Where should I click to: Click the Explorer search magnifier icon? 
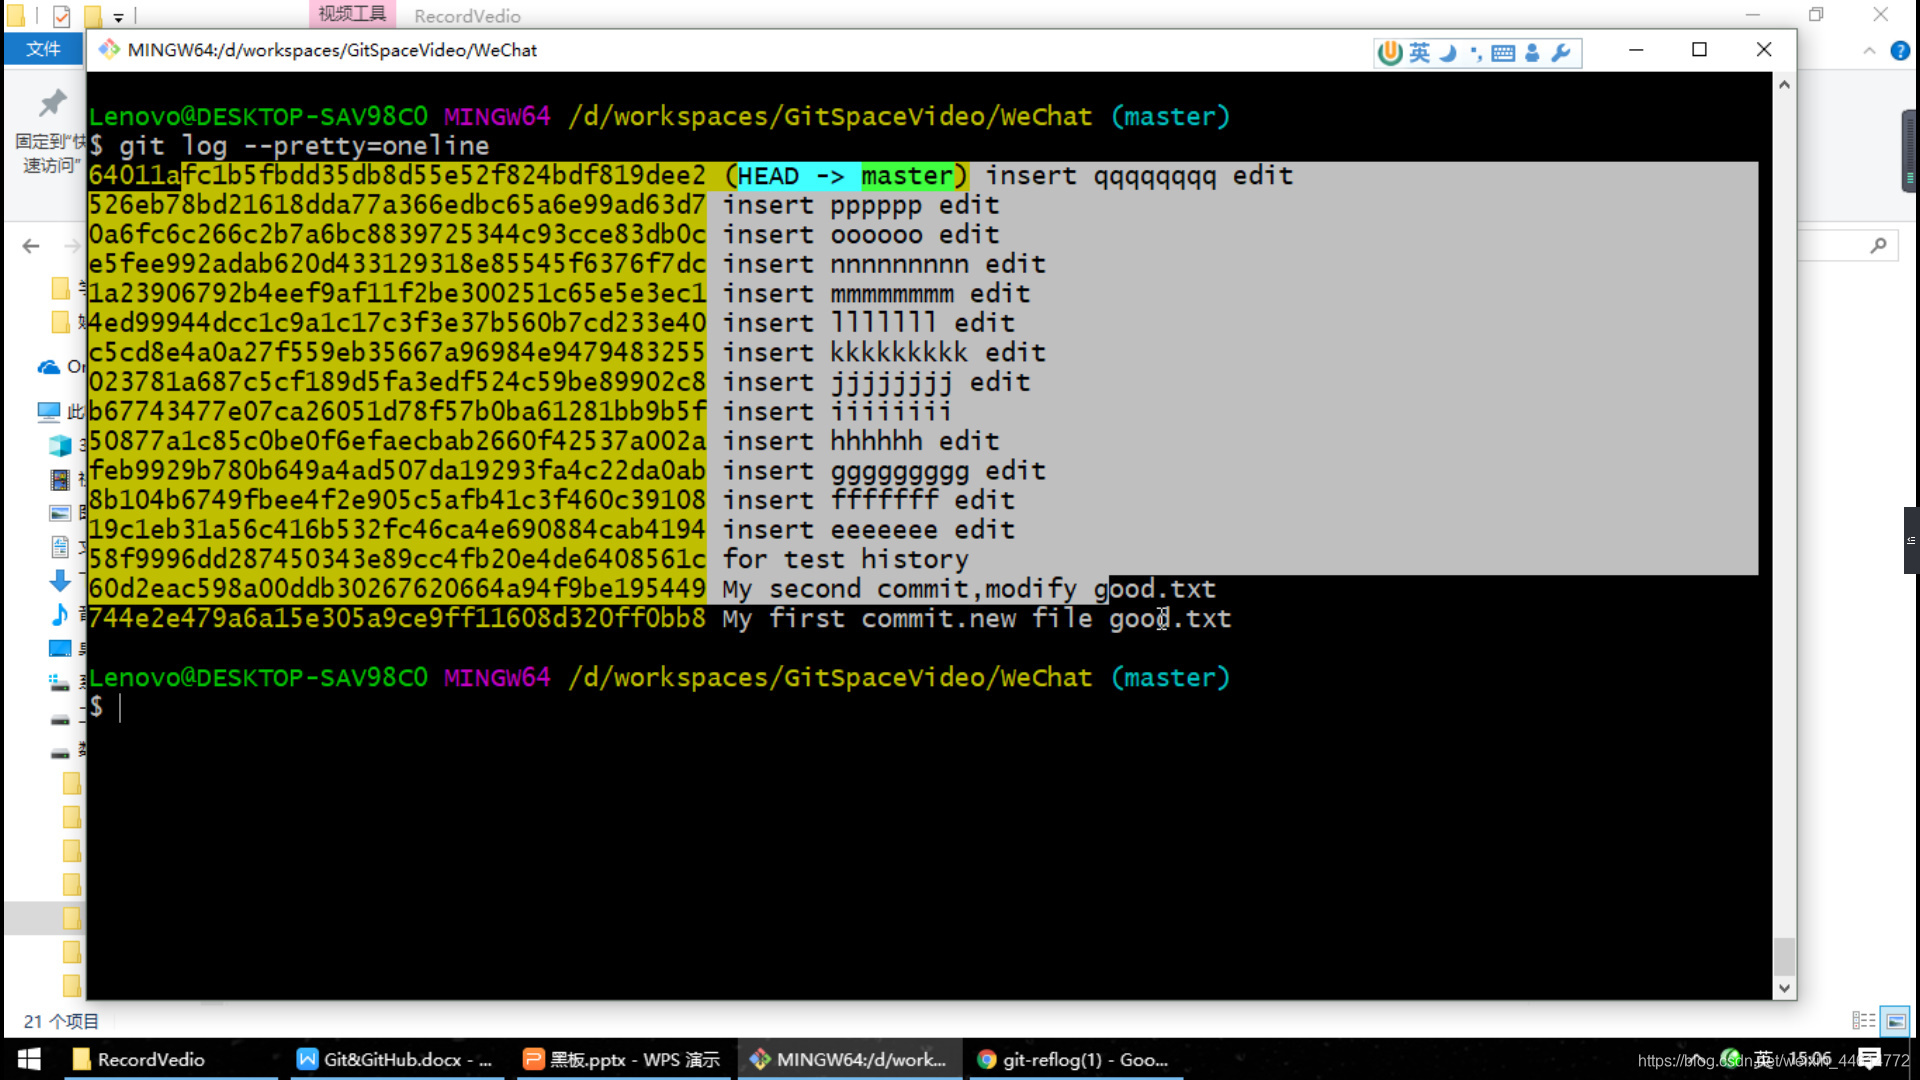(x=1878, y=246)
